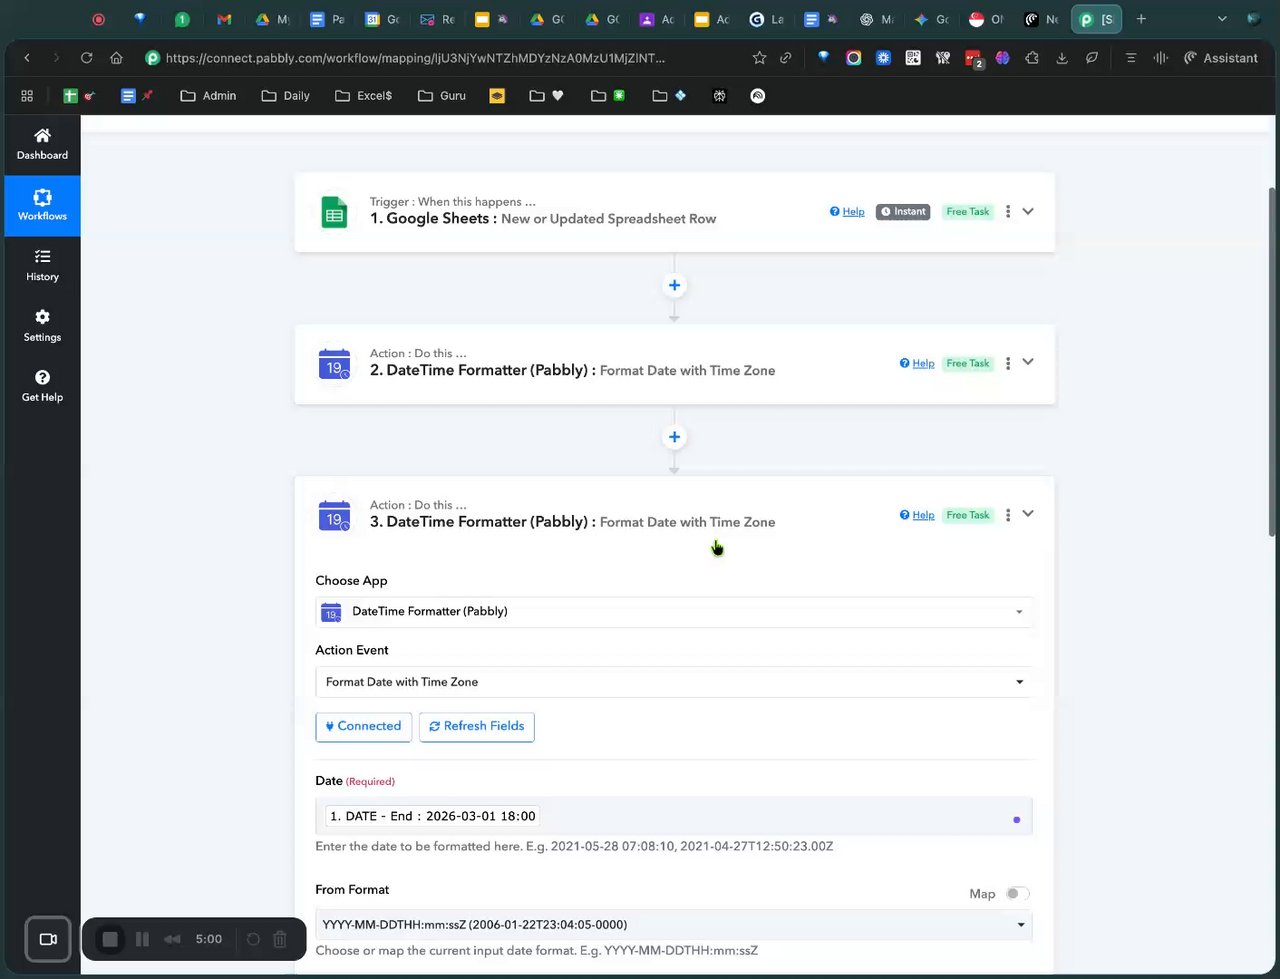Click the Free Task badge on step 3
The width and height of the screenshot is (1280, 979).
[x=968, y=515]
